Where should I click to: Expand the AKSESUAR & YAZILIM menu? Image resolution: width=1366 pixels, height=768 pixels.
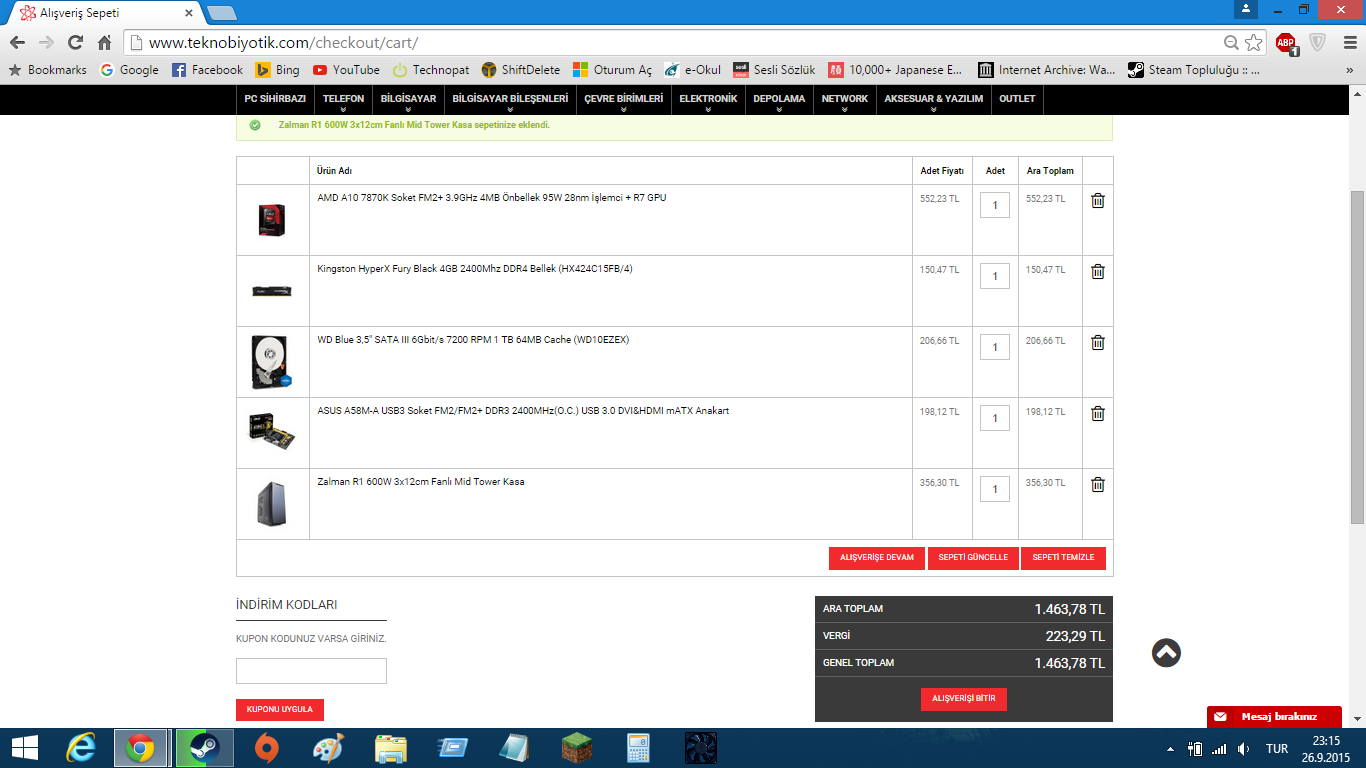(934, 99)
